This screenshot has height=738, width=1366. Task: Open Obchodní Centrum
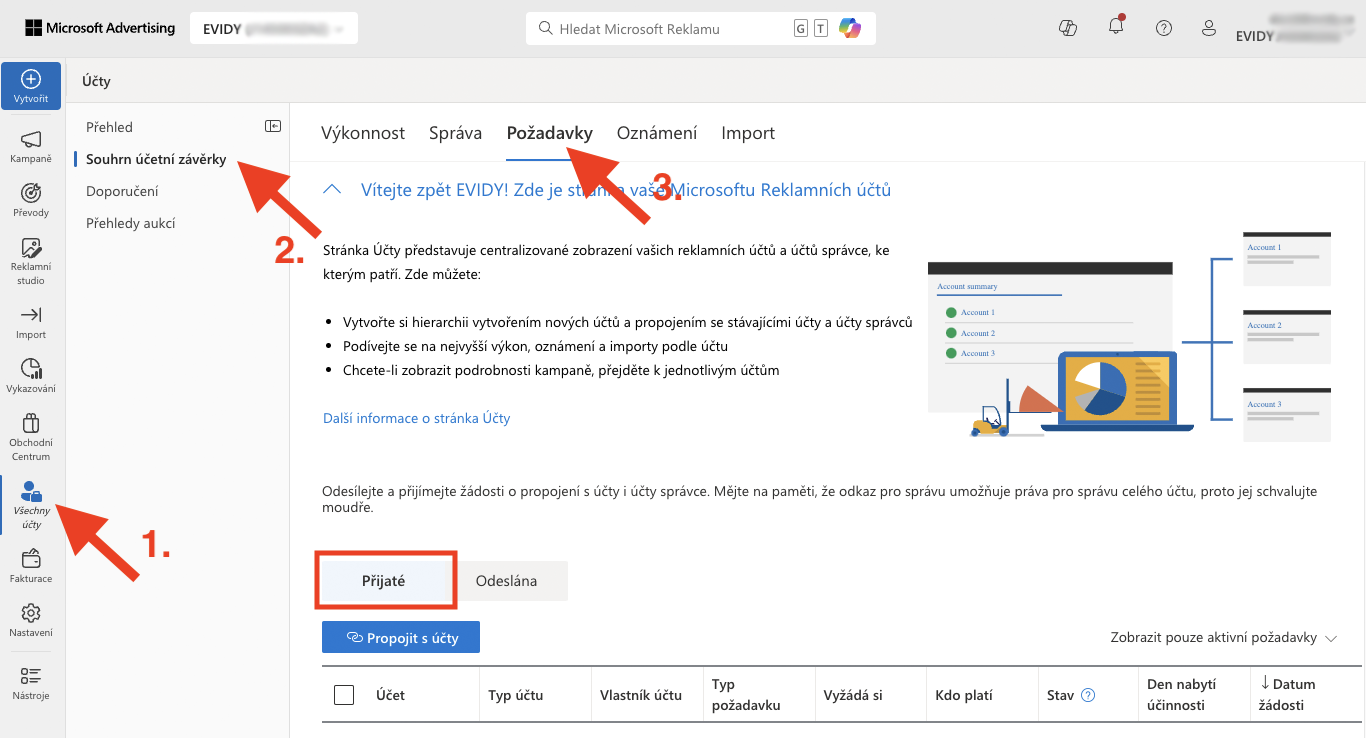[31, 437]
